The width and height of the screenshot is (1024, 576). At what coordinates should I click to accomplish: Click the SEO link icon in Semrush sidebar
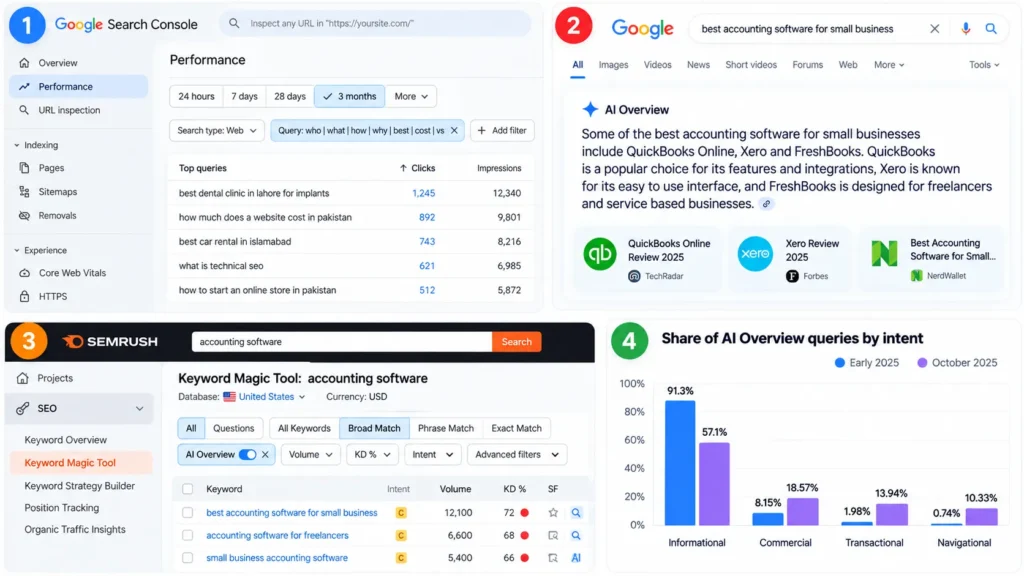pos(23,408)
